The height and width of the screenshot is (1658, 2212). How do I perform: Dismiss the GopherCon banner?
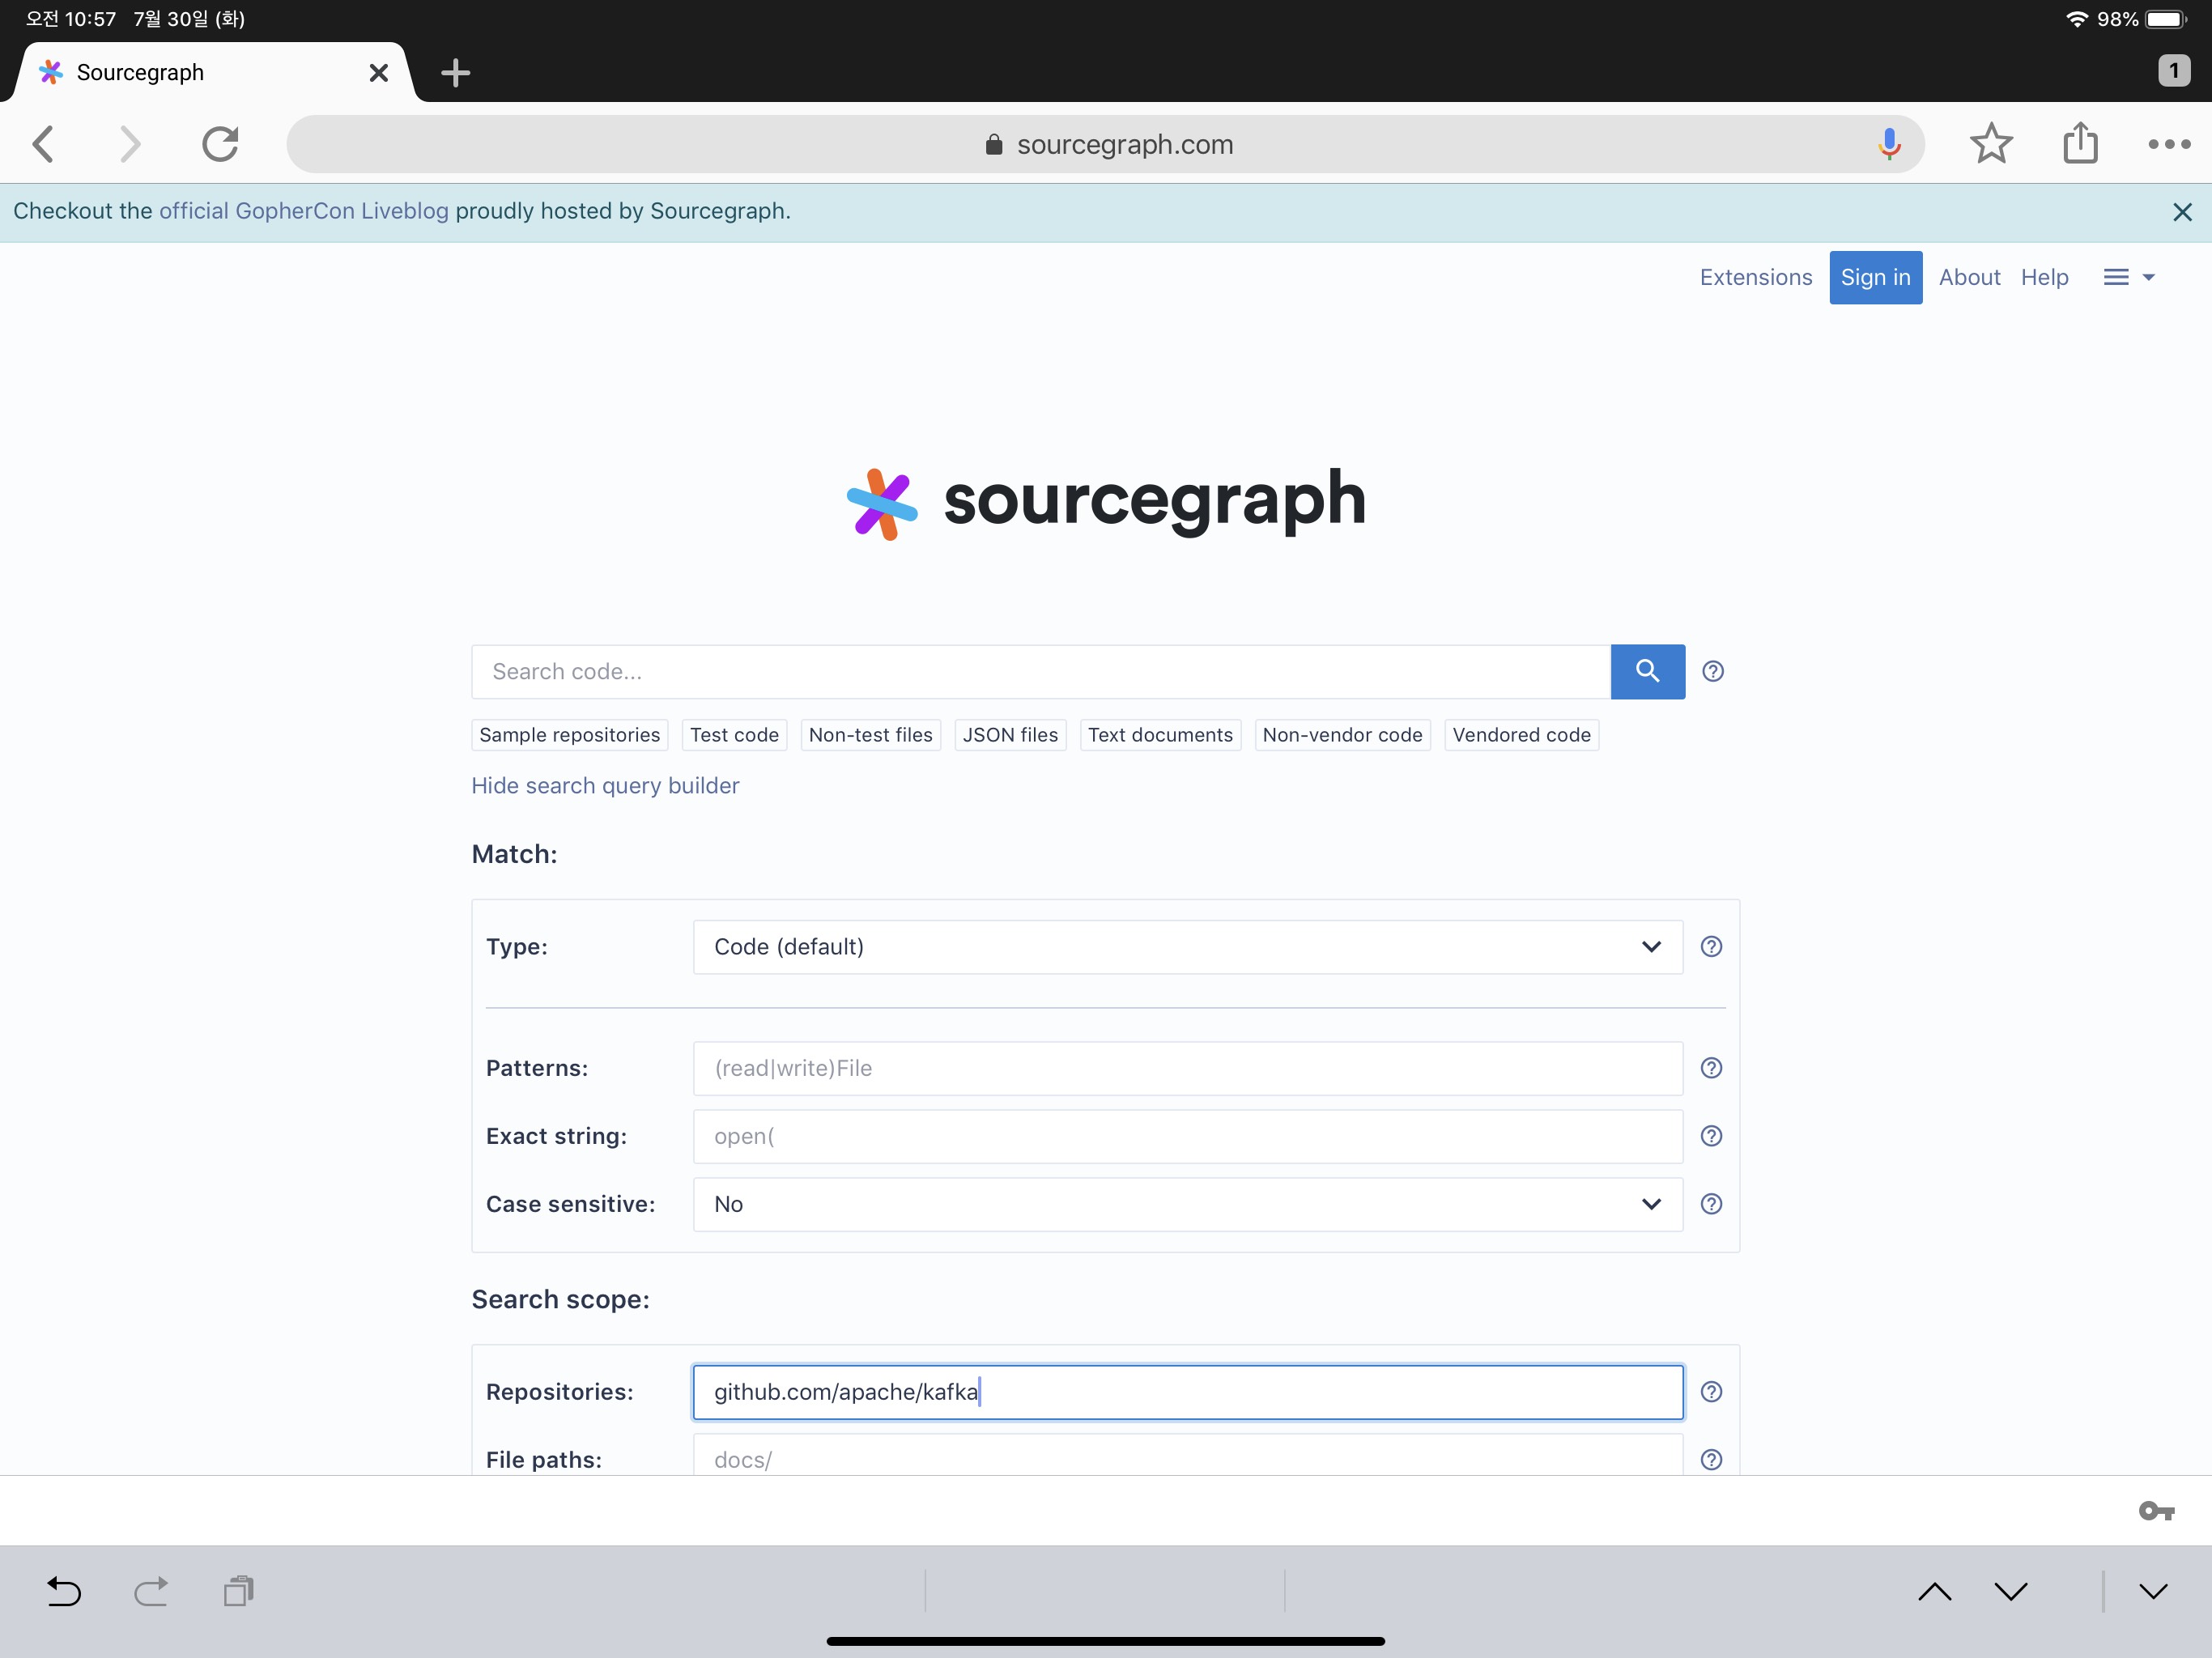coord(2182,212)
